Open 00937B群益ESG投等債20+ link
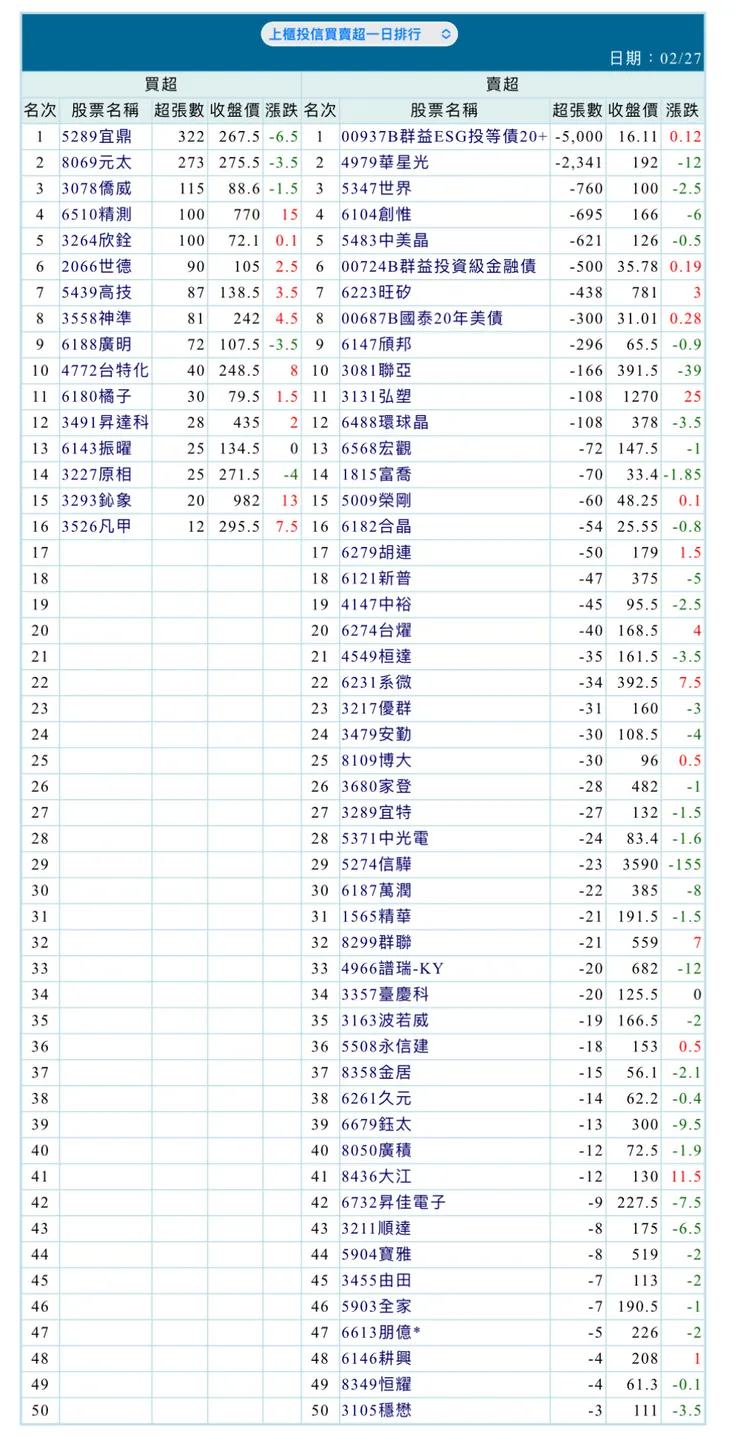The width and height of the screenshot is (740, 1443). click(444, 136)
